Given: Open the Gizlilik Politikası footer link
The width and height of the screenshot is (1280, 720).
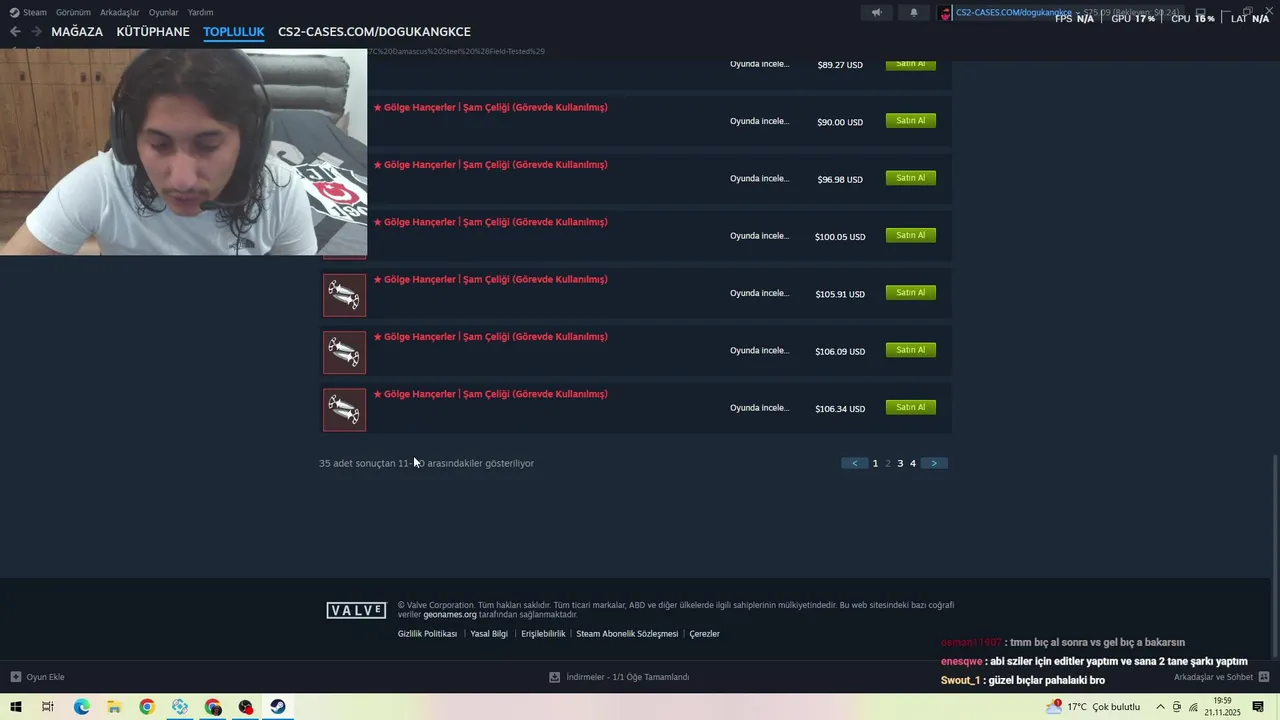Looking at the screenshot, I should [427, 634].
